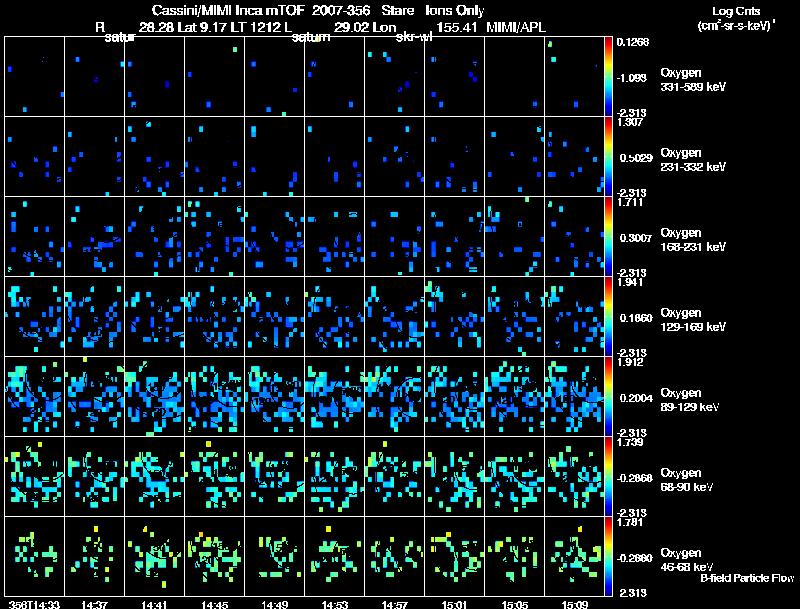Screen dimensions: 800x609
Task: Click the 'Oxygen 129-169 keV' row label
Action: [693, 320]
